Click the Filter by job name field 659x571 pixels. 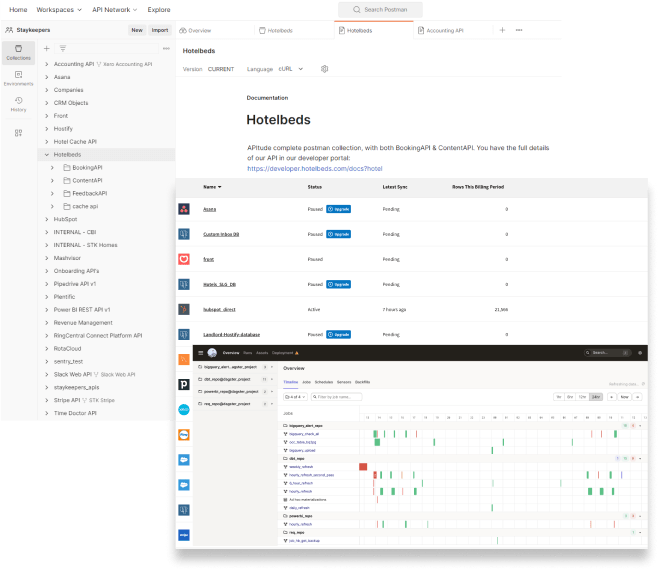[336, 397]
